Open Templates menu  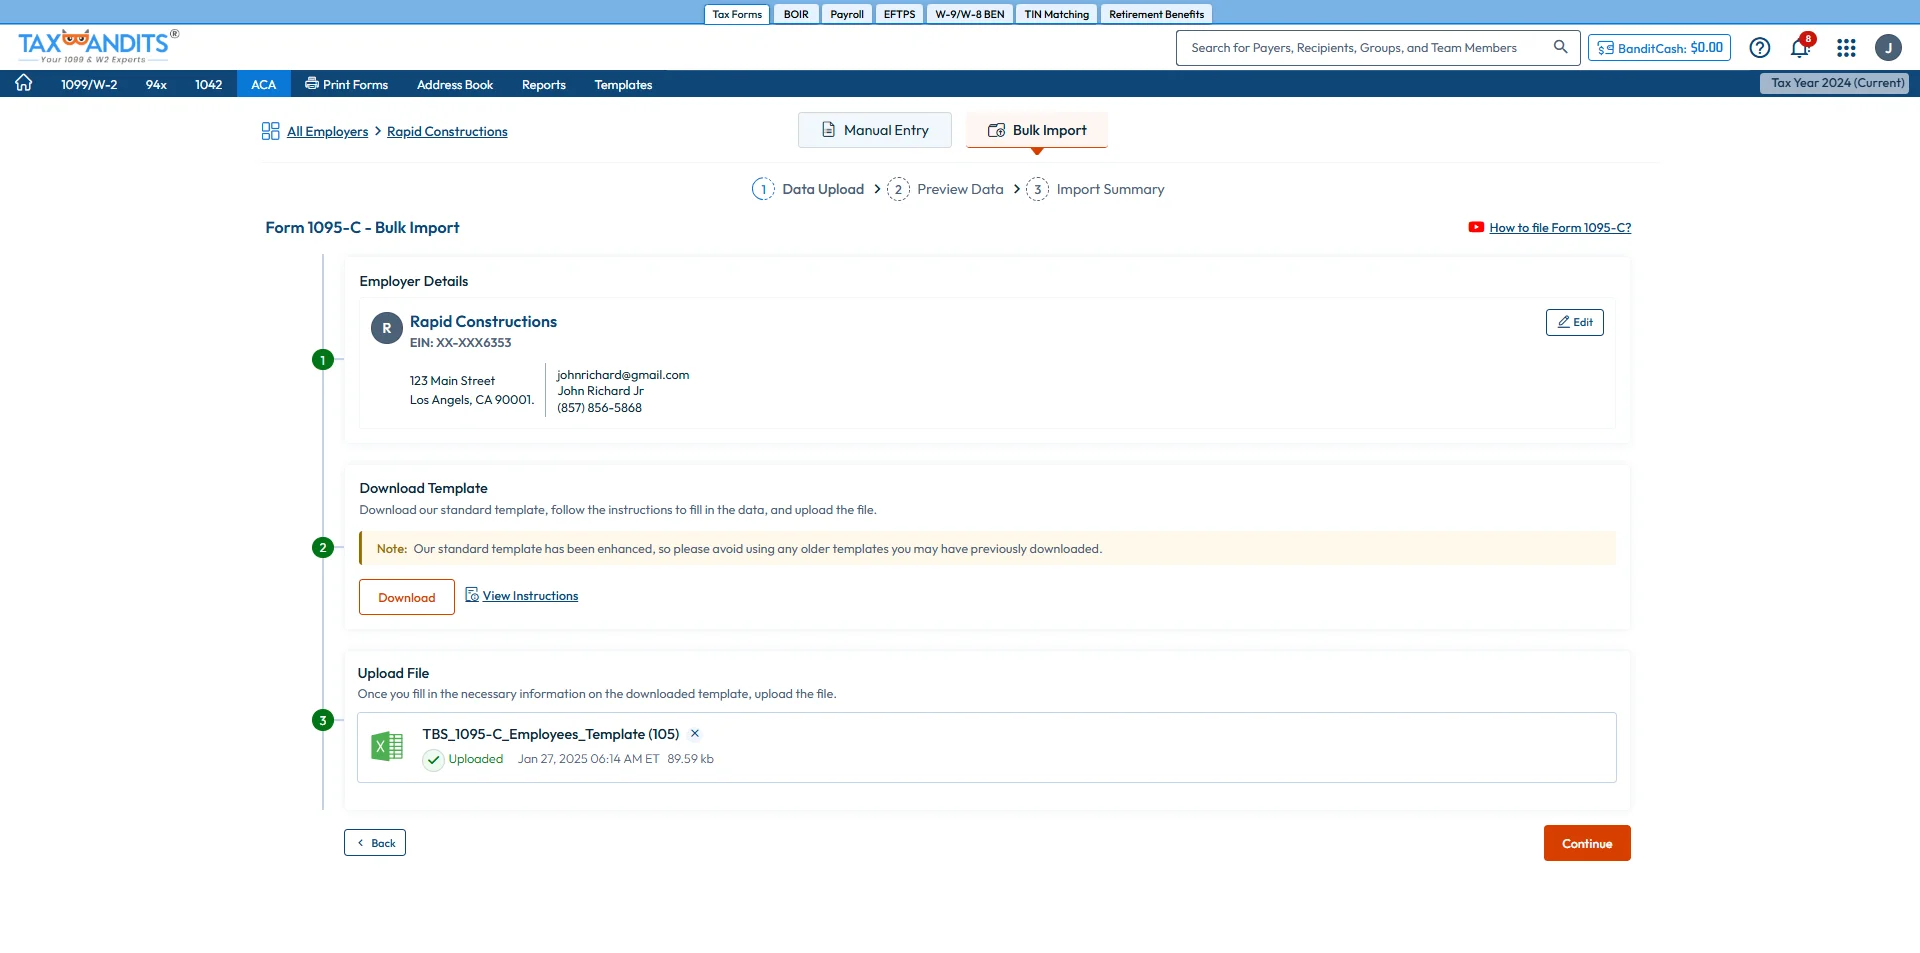click(623, 84)
